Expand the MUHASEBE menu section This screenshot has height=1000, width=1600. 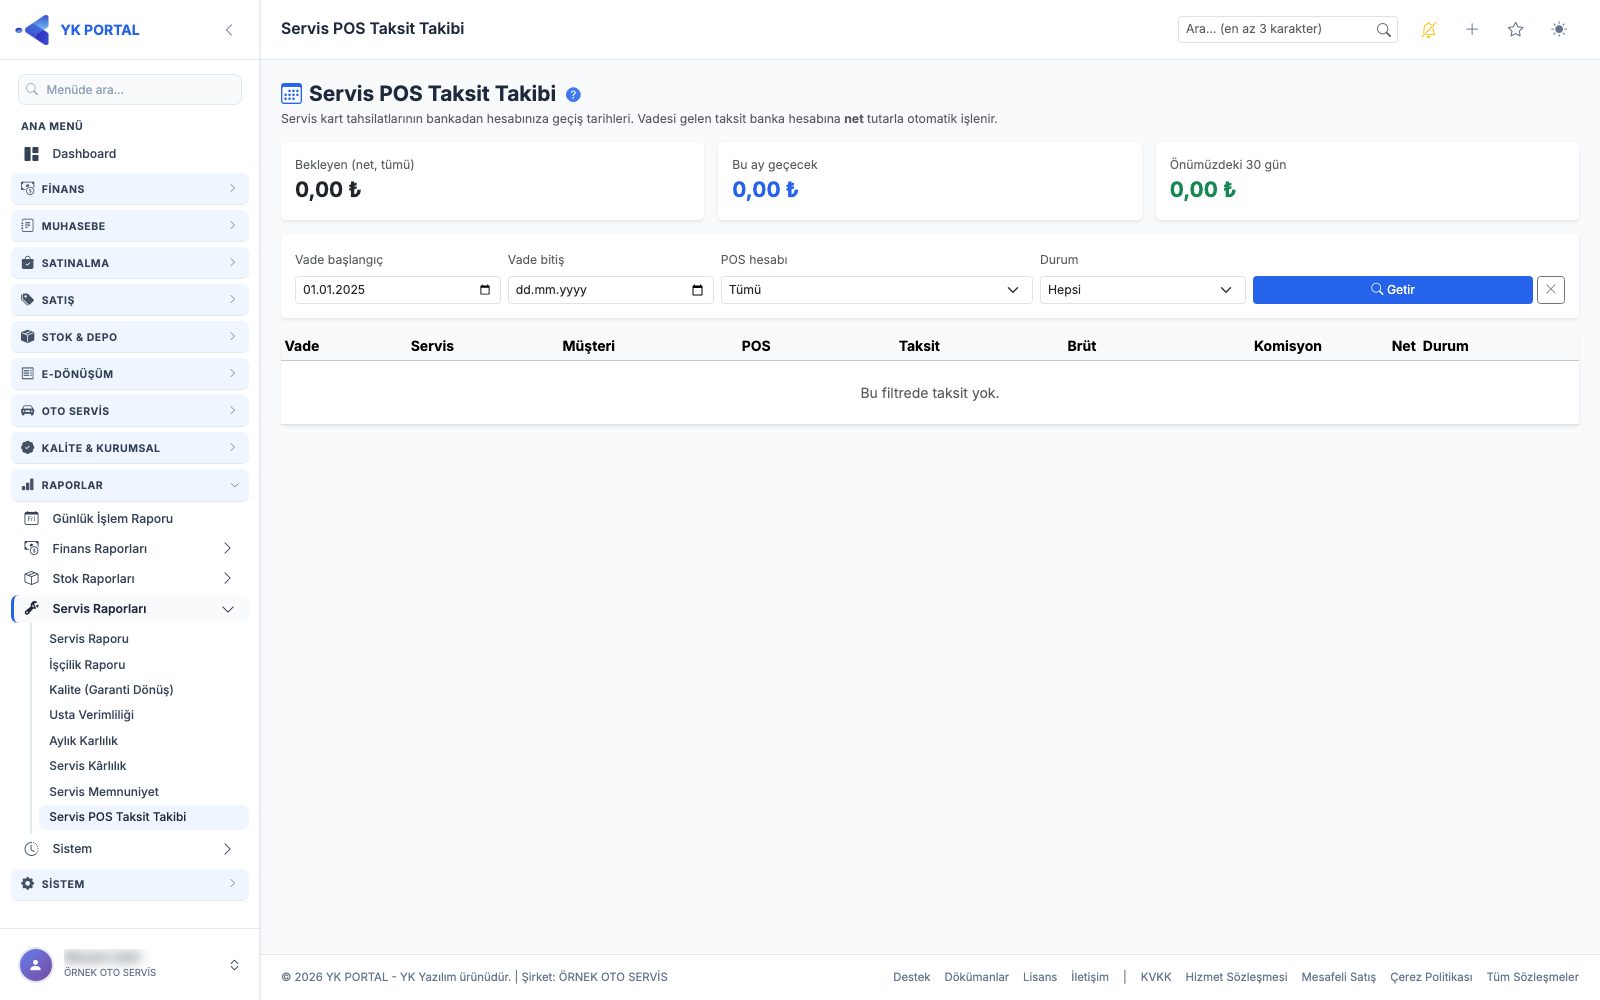[x=130, y=226]
